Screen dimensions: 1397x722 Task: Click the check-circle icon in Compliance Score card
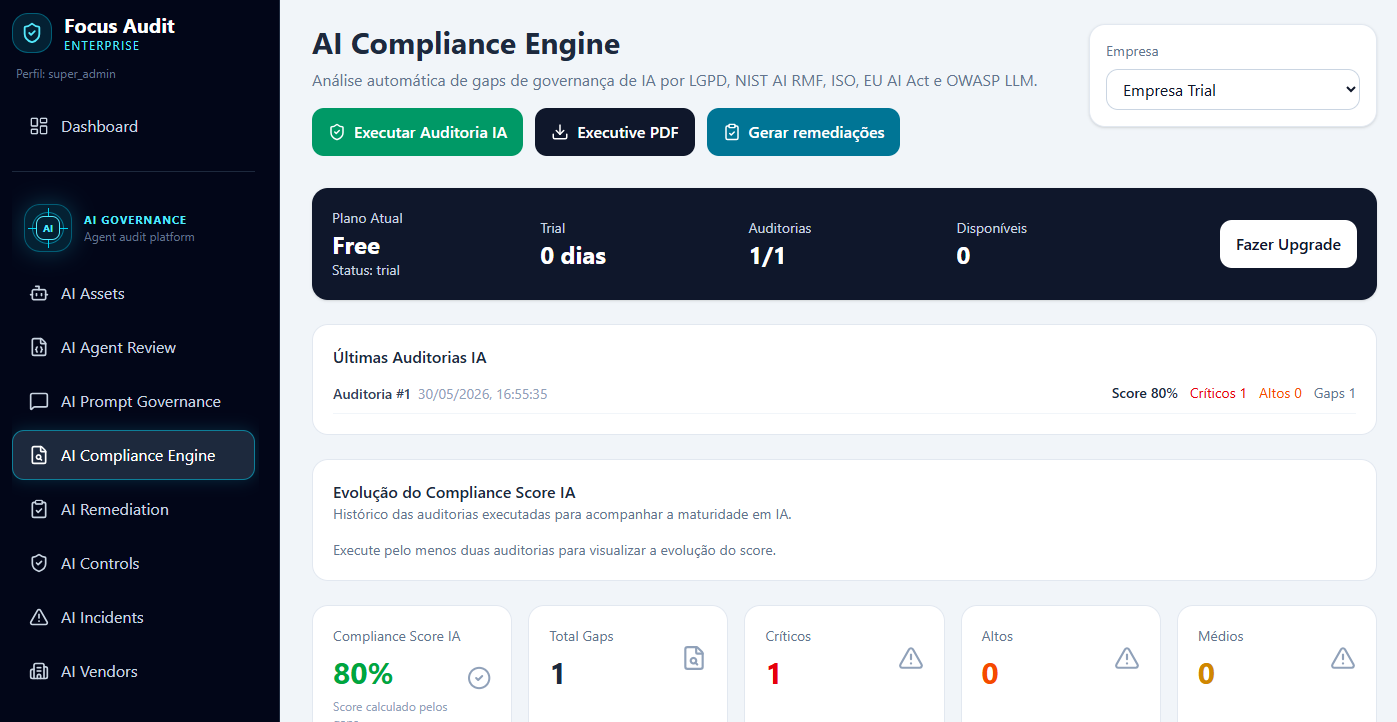(479, 678)
